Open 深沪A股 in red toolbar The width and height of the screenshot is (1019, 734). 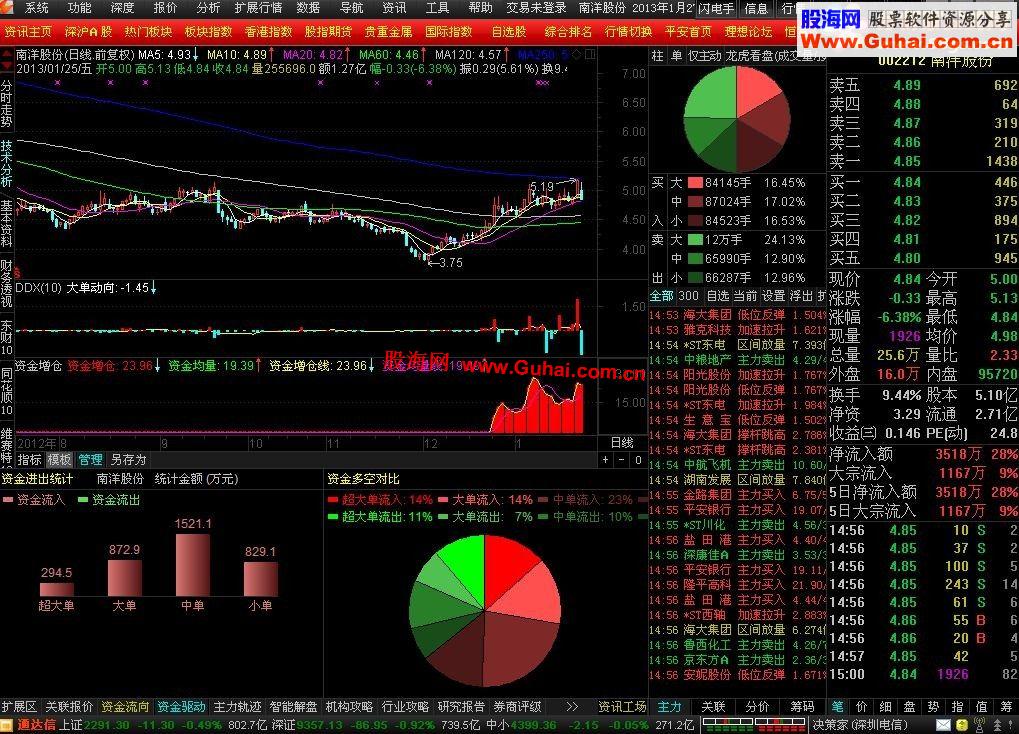click(x=88, y=31)
